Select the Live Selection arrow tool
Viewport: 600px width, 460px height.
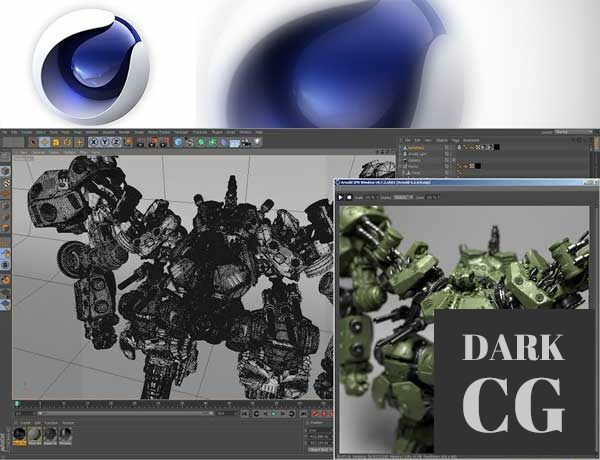(x=33, y=142)
